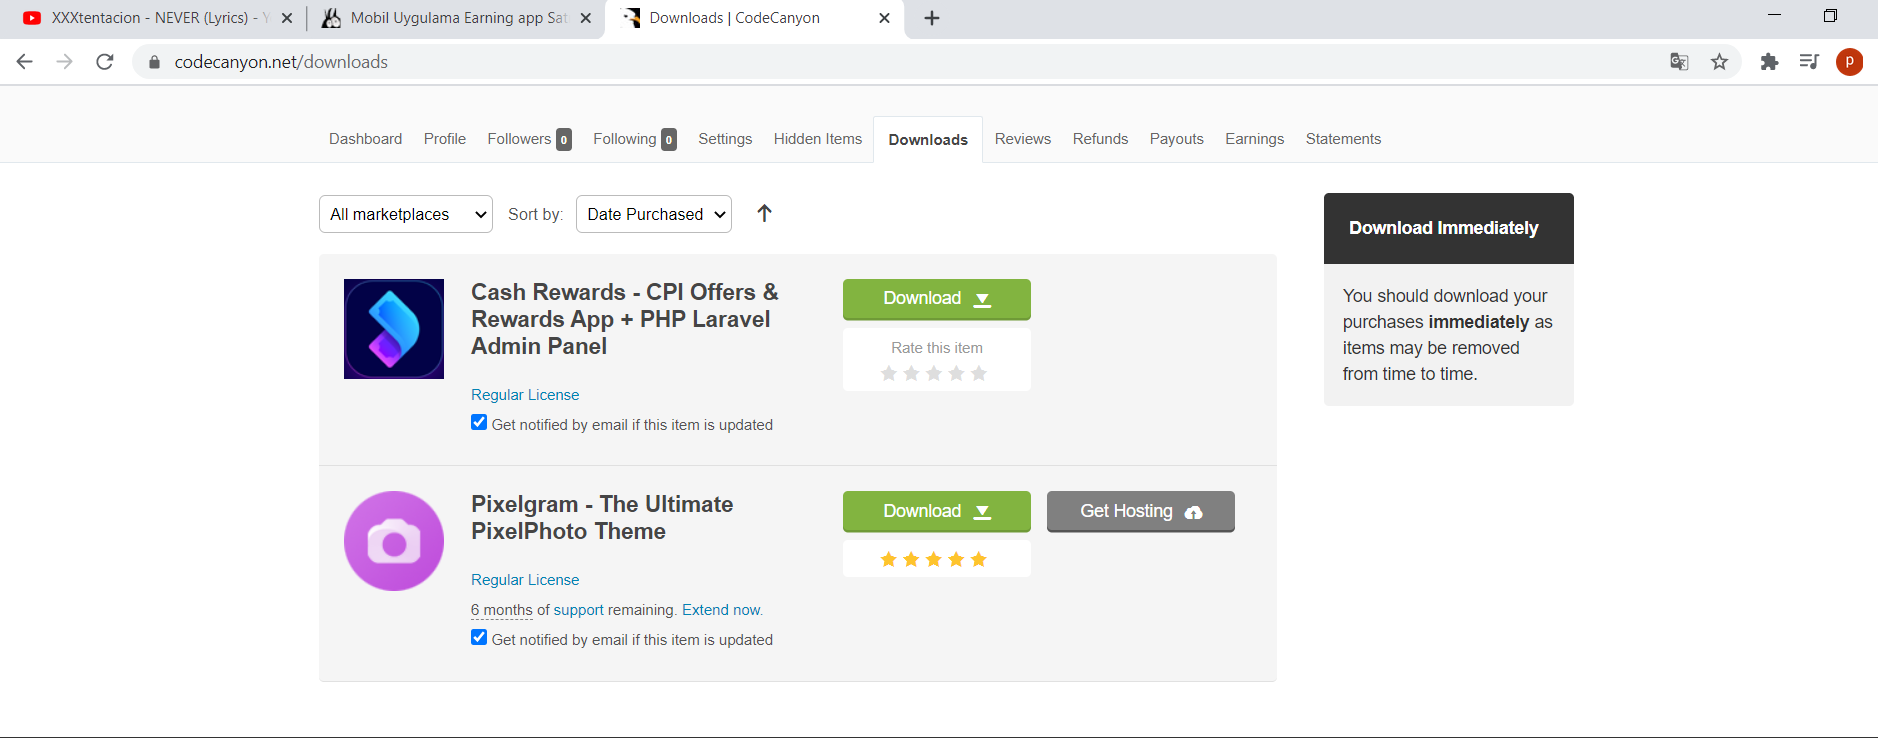
Task: Download the Cash Rewards item
Action: click(937, 299)
